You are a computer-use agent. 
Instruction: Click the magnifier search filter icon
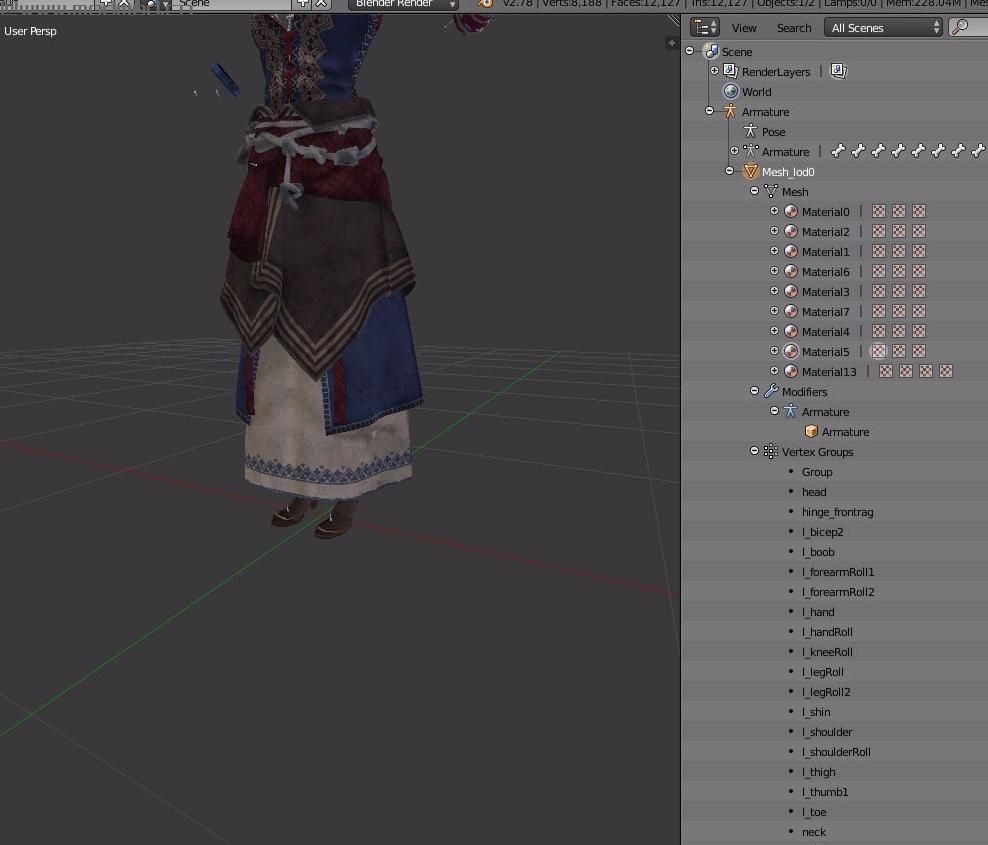click(960, 27)
